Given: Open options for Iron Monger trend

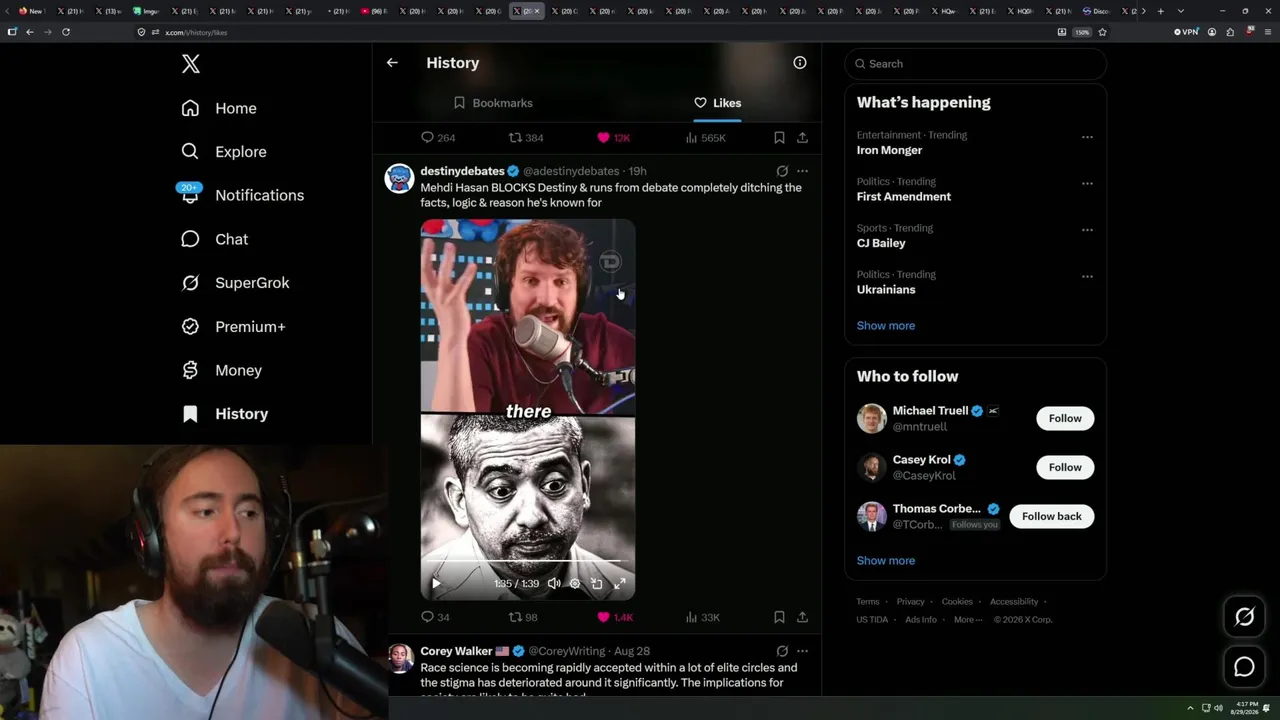Looking at the screenshot, I should tap(1087, 137).
